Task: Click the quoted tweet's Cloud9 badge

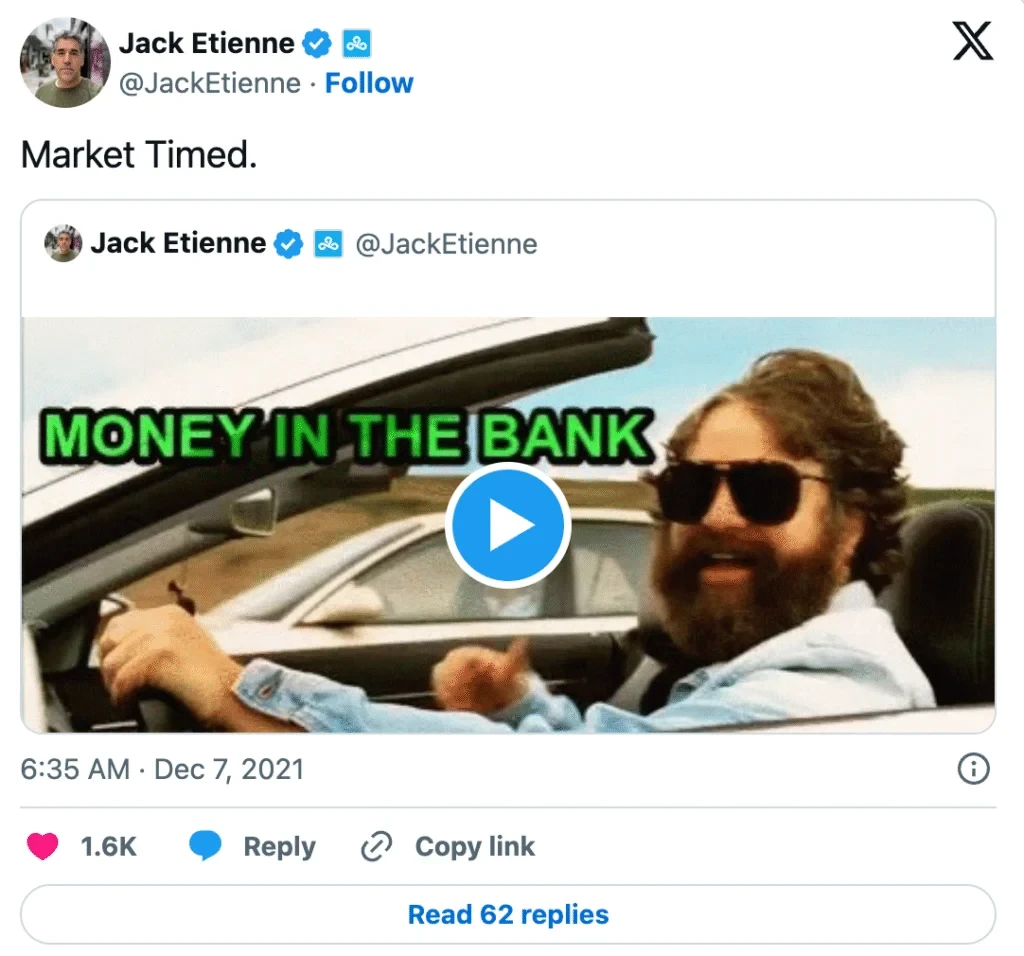Action: click(x=328, y=244)
